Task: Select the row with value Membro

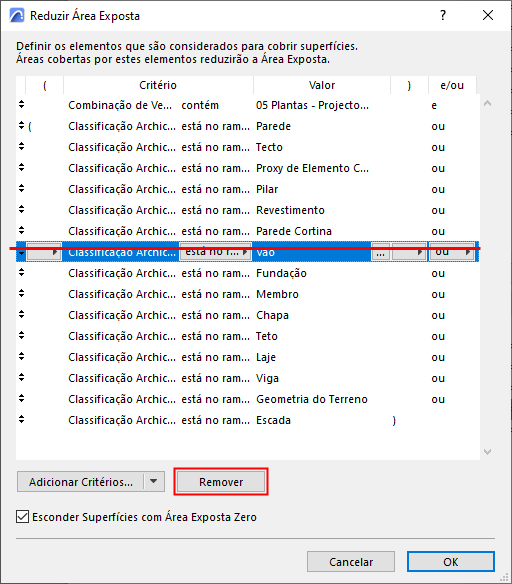Action: click(x=248, y=294)
